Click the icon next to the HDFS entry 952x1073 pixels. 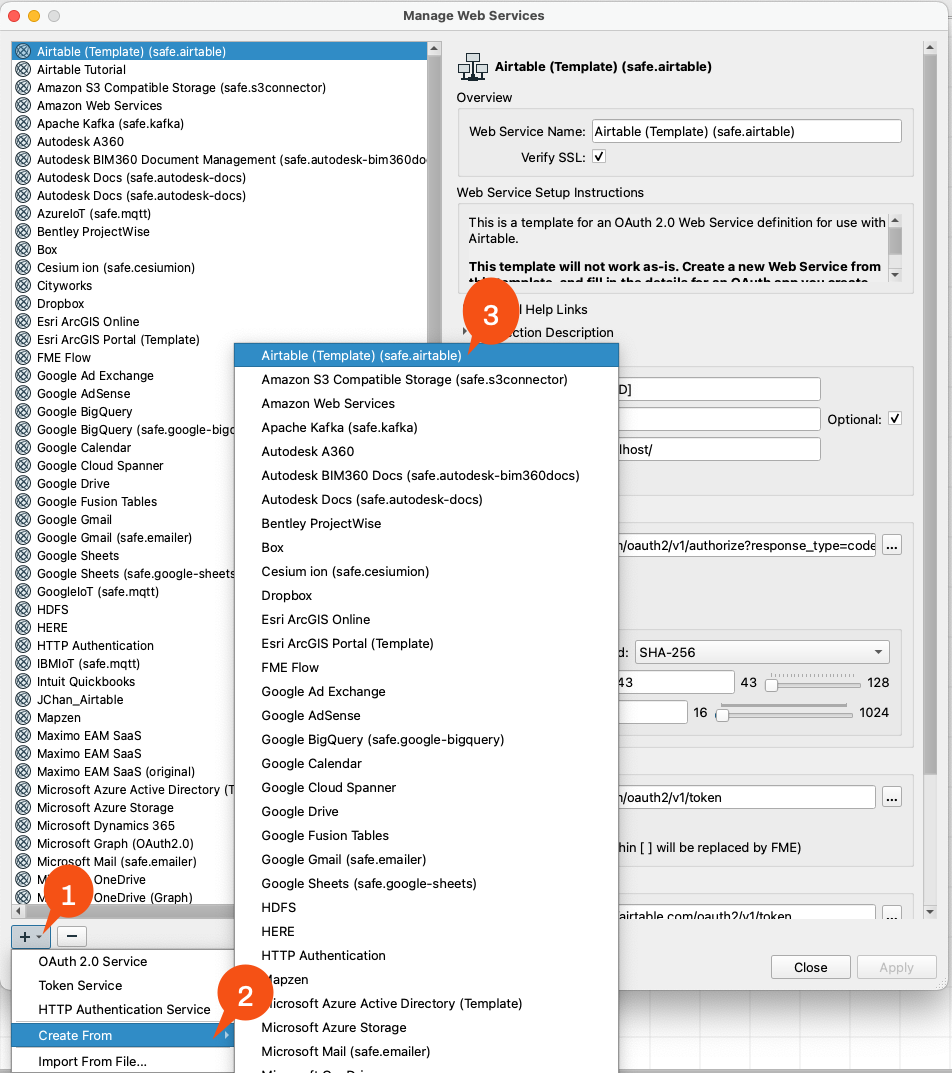coord(22,609)
